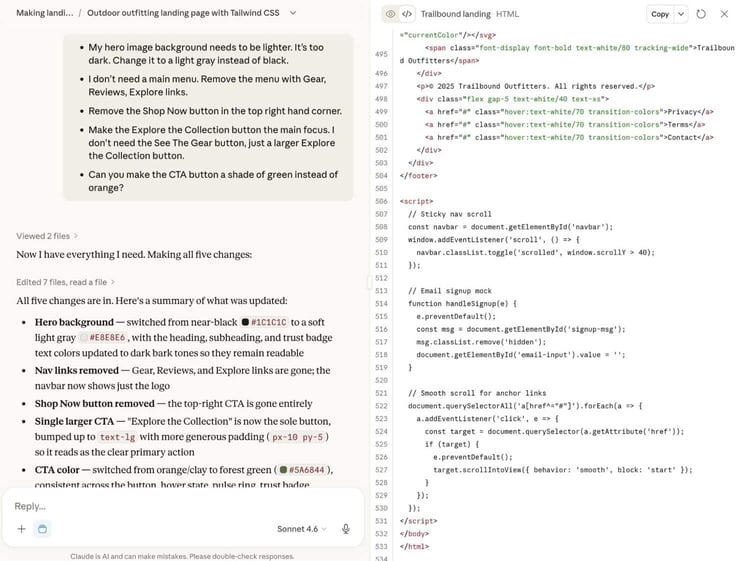Image resolution: width=736 pixels, height=561 pixels.
Task: Open the Copy options dropdown arrow
Action: [681, 14]
